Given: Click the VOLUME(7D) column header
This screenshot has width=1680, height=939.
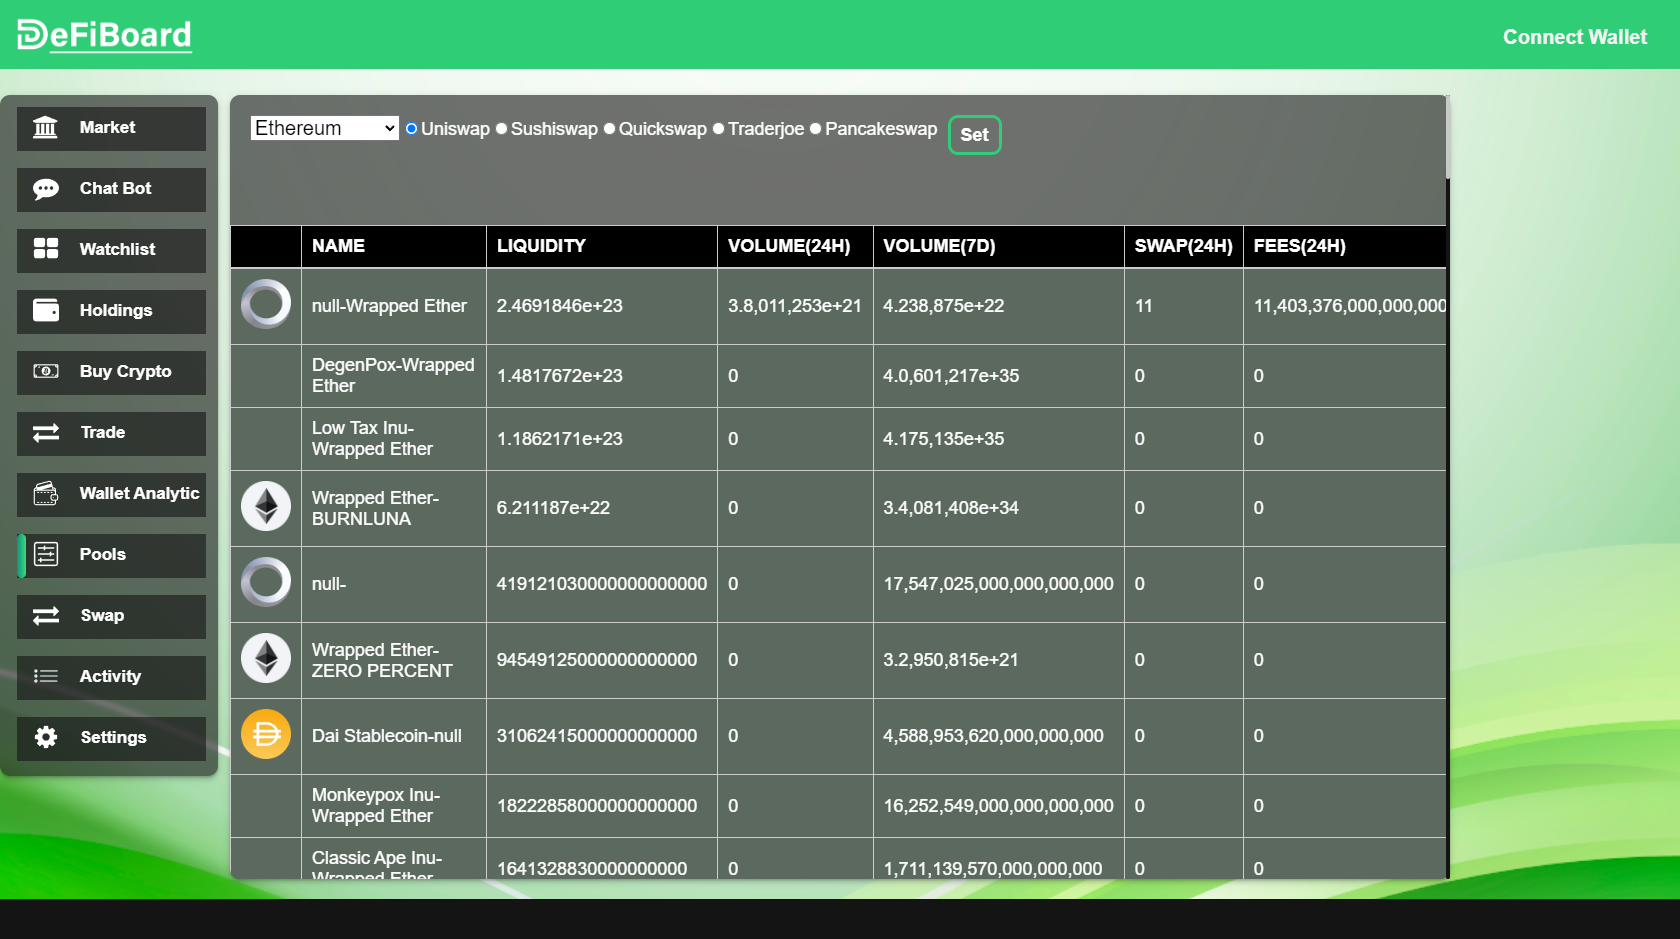Looking at the screenshot, I should coord(999,246).
